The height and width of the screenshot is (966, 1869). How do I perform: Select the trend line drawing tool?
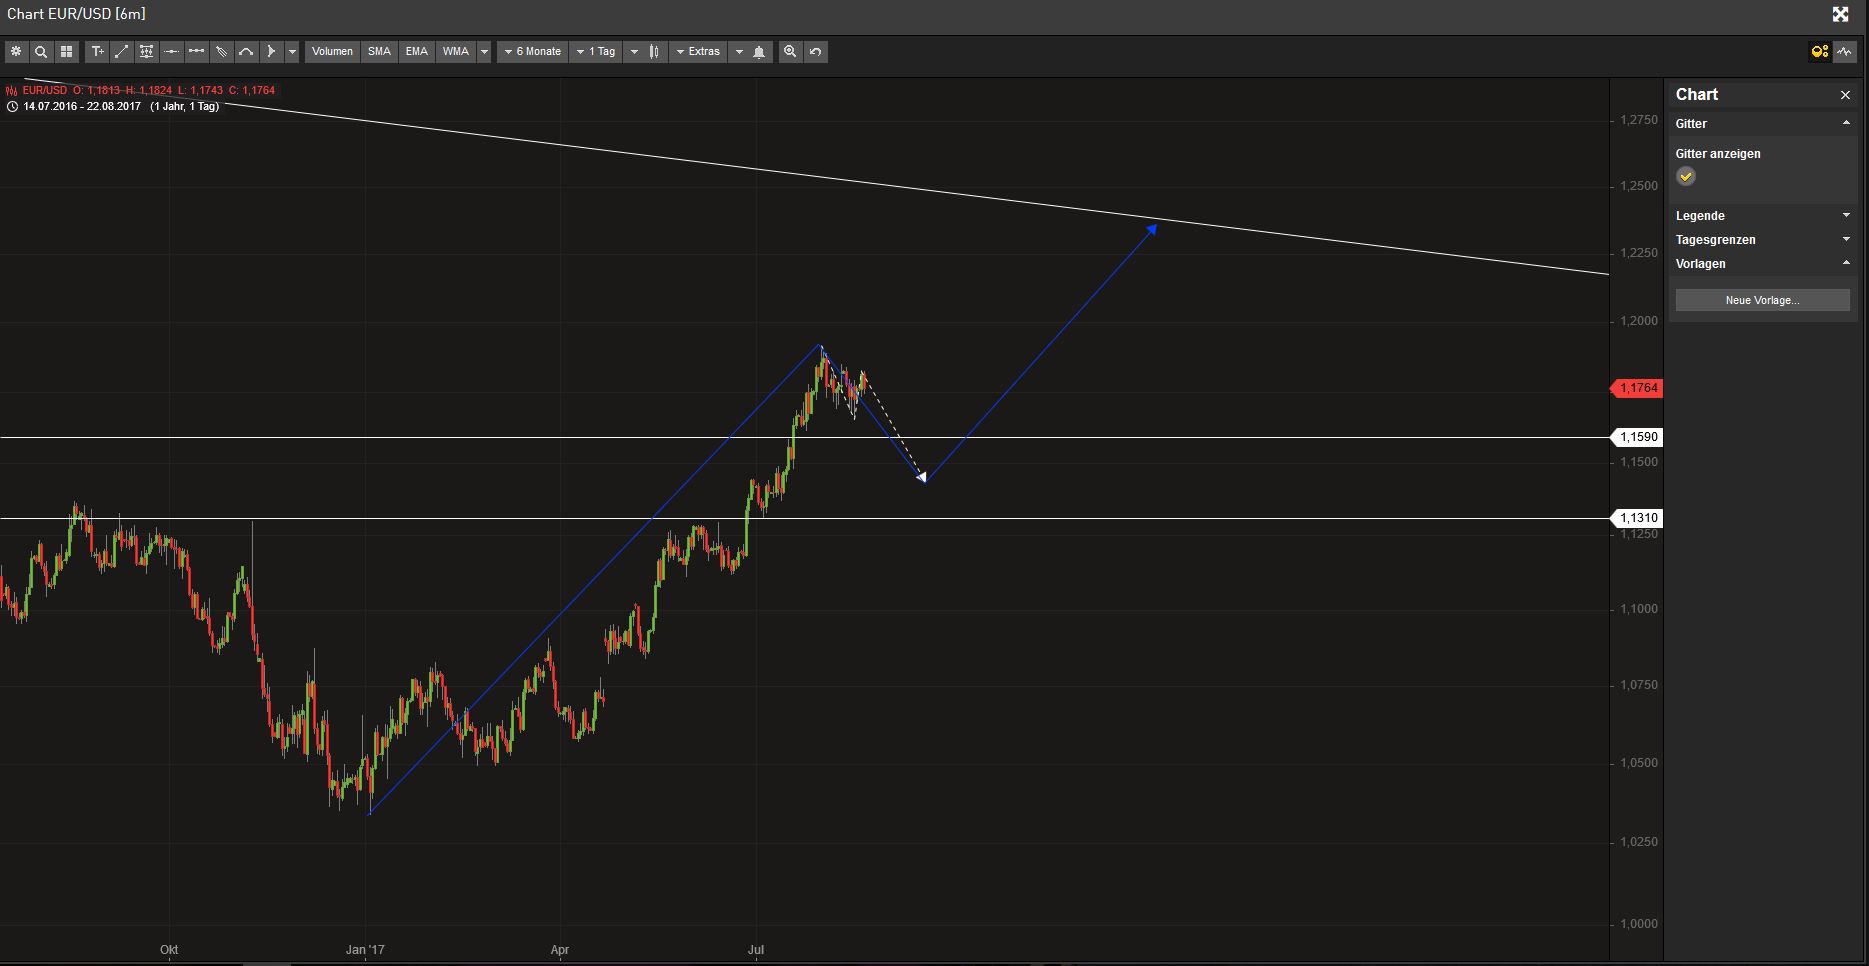(122, 52)
